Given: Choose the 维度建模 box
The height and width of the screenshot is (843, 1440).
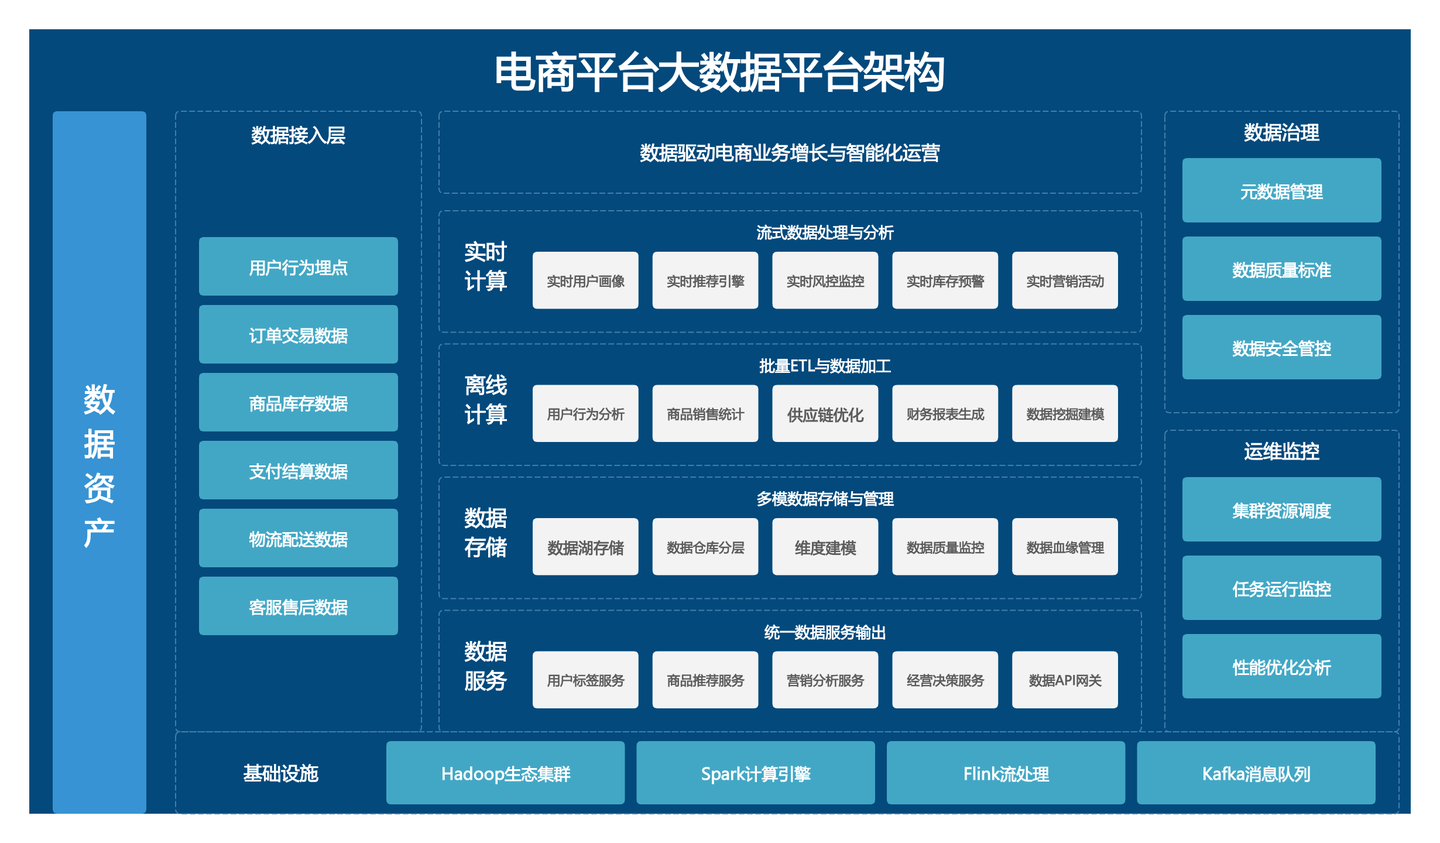Looking at the screenshot, I should point(825,547).
